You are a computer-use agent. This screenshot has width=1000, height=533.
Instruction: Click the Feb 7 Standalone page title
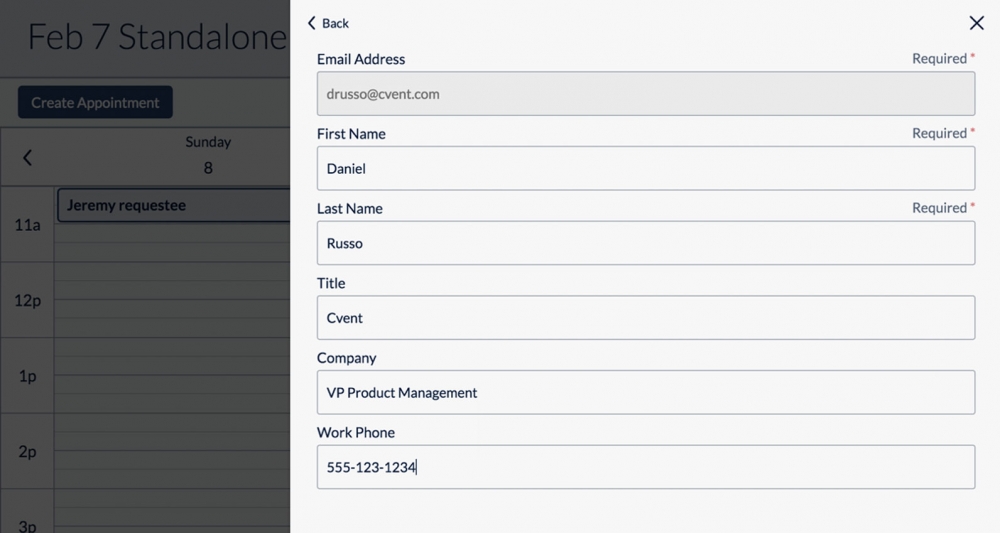[157, 38]
